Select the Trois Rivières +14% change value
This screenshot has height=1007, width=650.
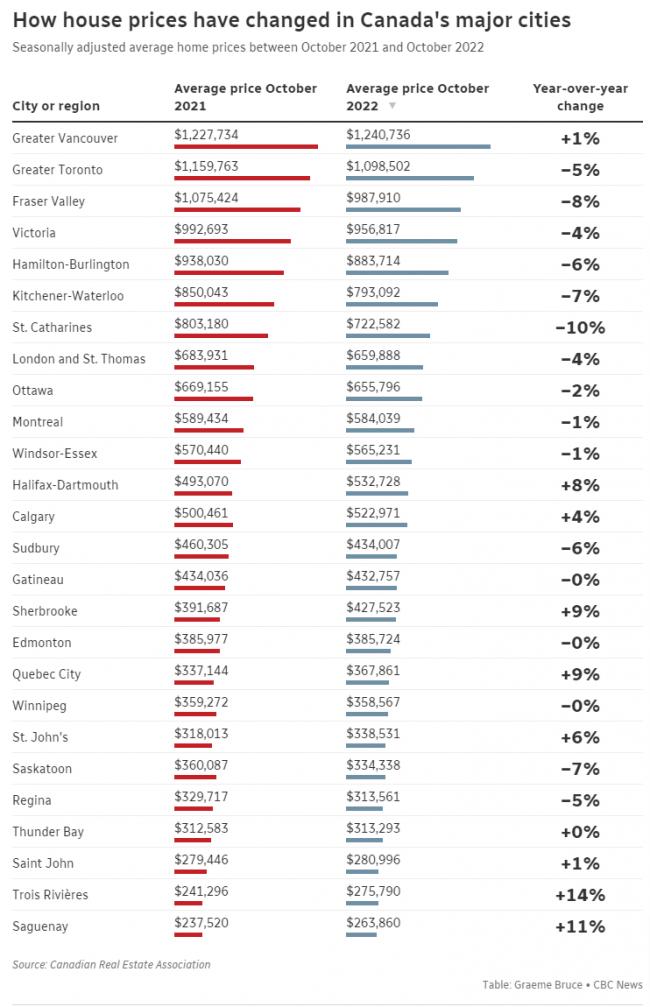pos(580,895)
